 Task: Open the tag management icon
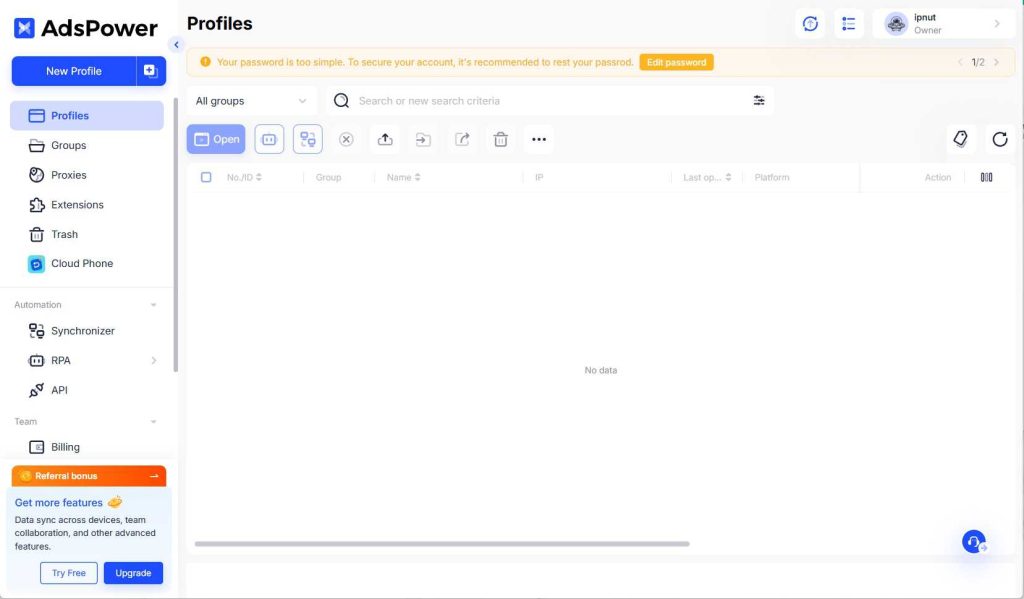point(961,140)
